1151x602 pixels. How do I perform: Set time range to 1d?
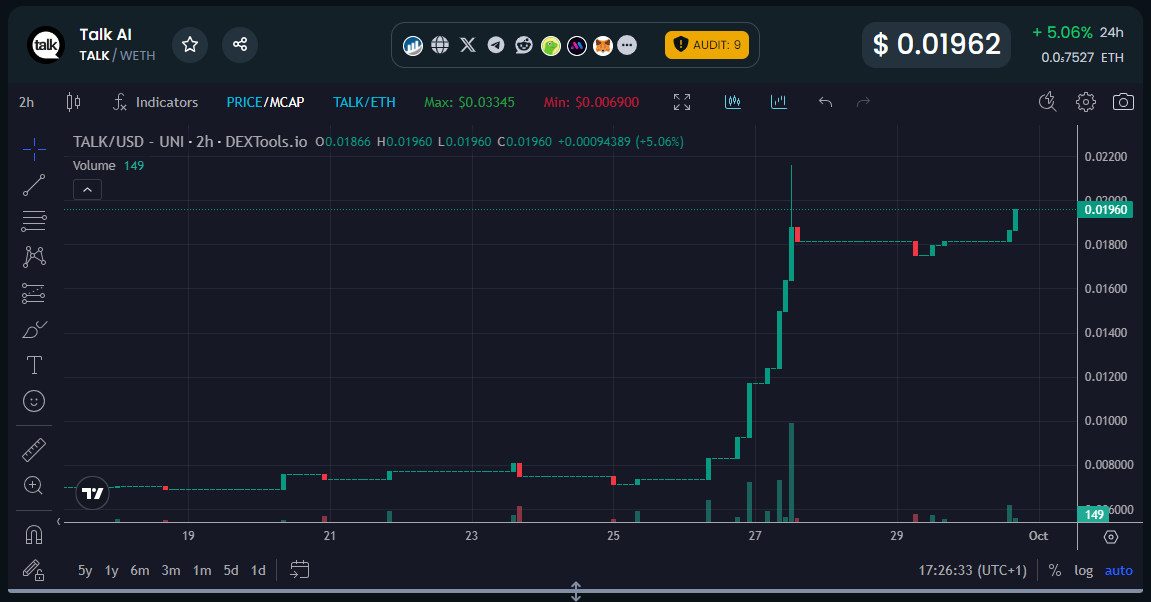click(258, 570)
